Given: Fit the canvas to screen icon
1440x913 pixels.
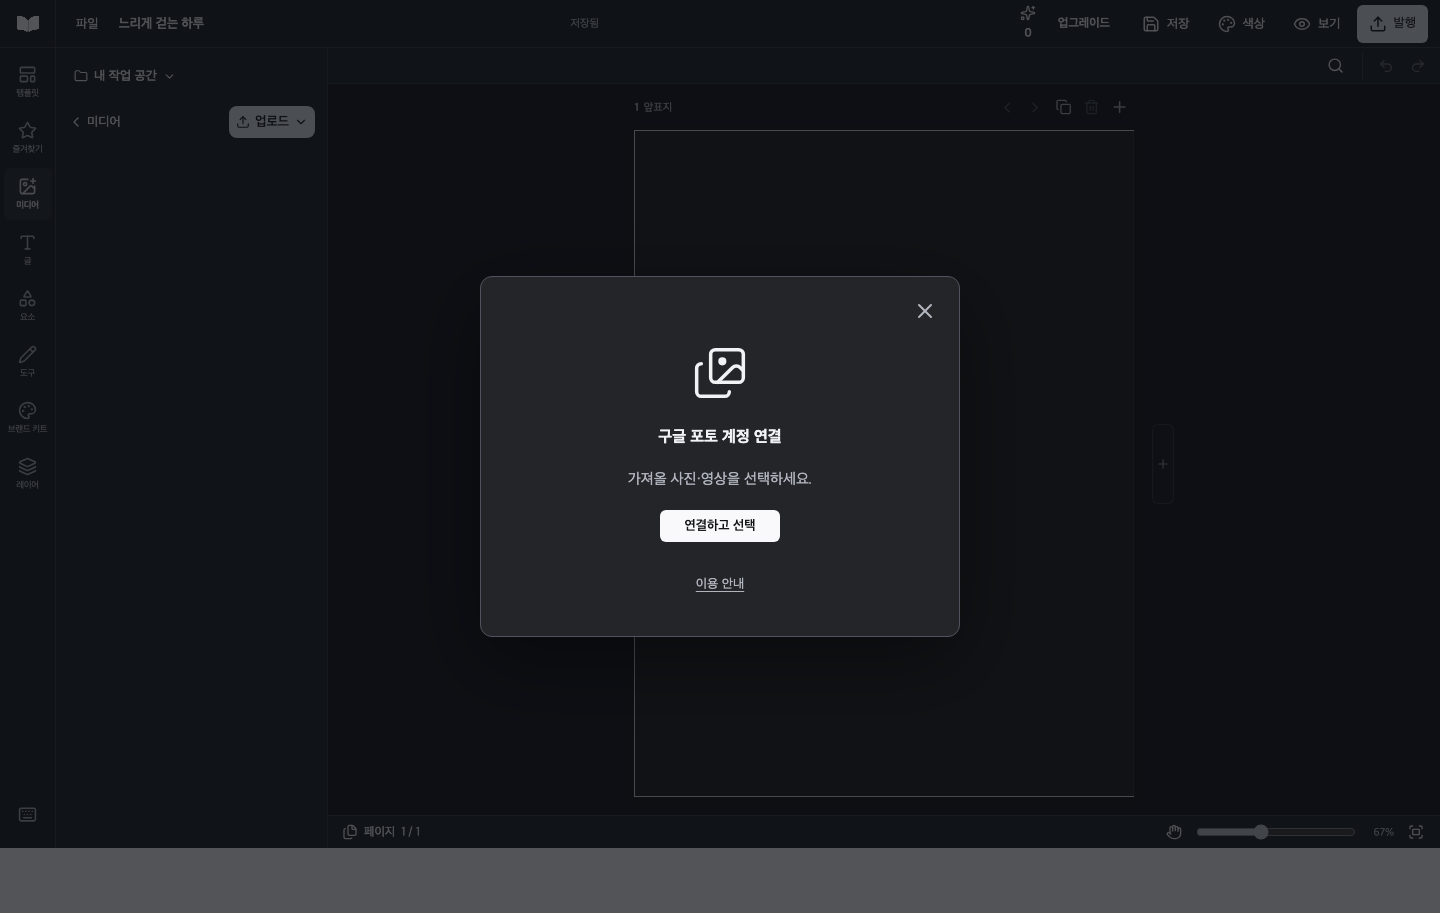Looking at the screenshot, I should click(x=1416, y=832).
